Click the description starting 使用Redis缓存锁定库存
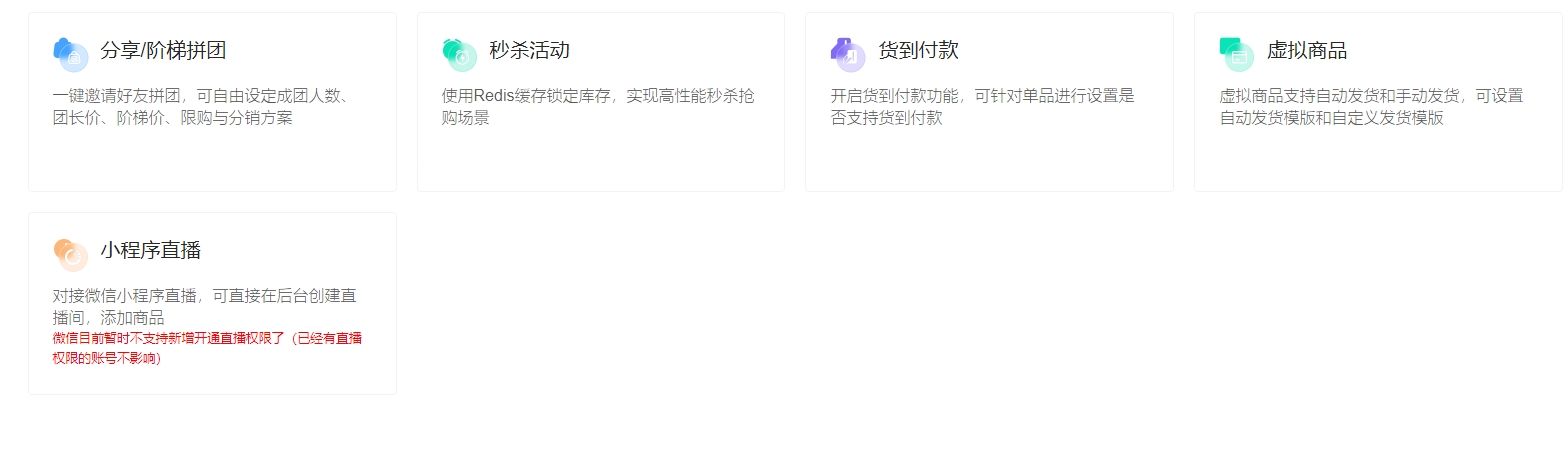The height and width of the screenshot is (460, 1568). pyautogui.click(x=598, y=107)
